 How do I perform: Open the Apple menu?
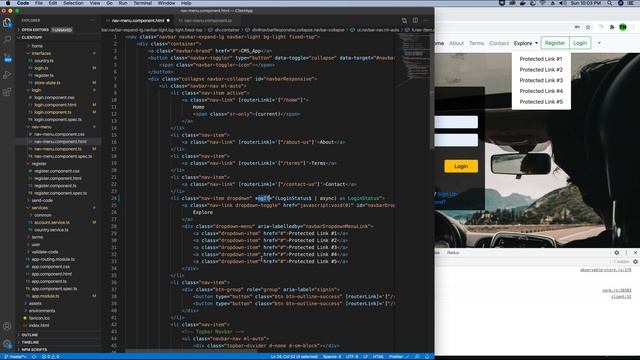click(x=8, y=3)
